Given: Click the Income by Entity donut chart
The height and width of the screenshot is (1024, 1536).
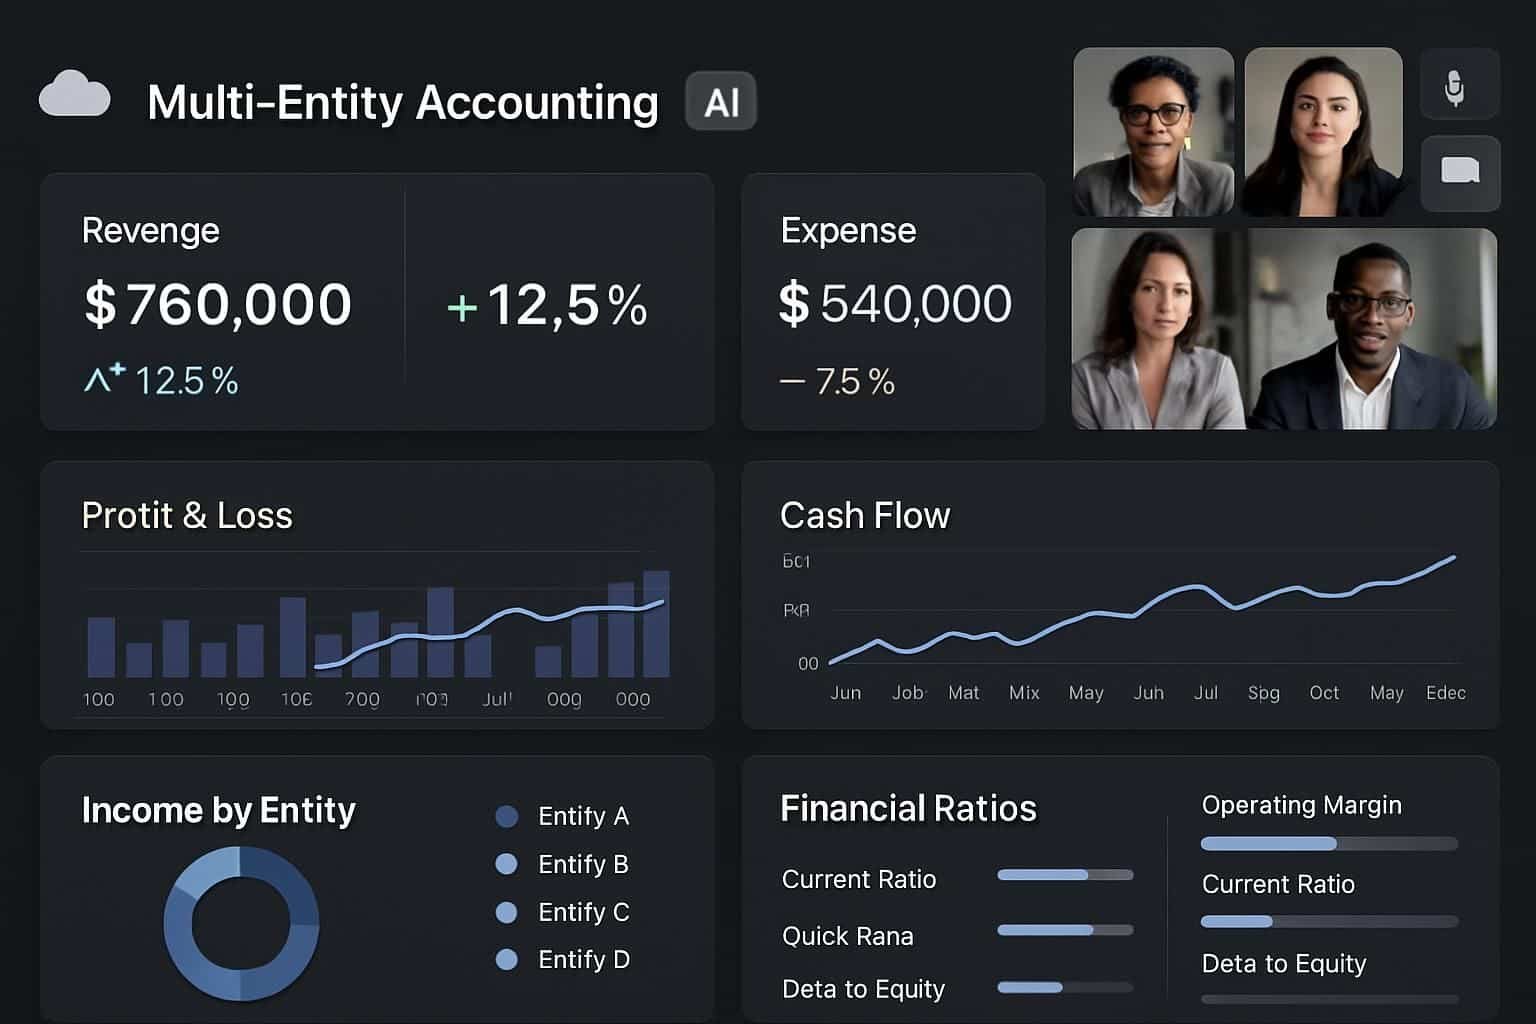Looking at the screenshot, I should pyautogui.click(x=241, y=923).
